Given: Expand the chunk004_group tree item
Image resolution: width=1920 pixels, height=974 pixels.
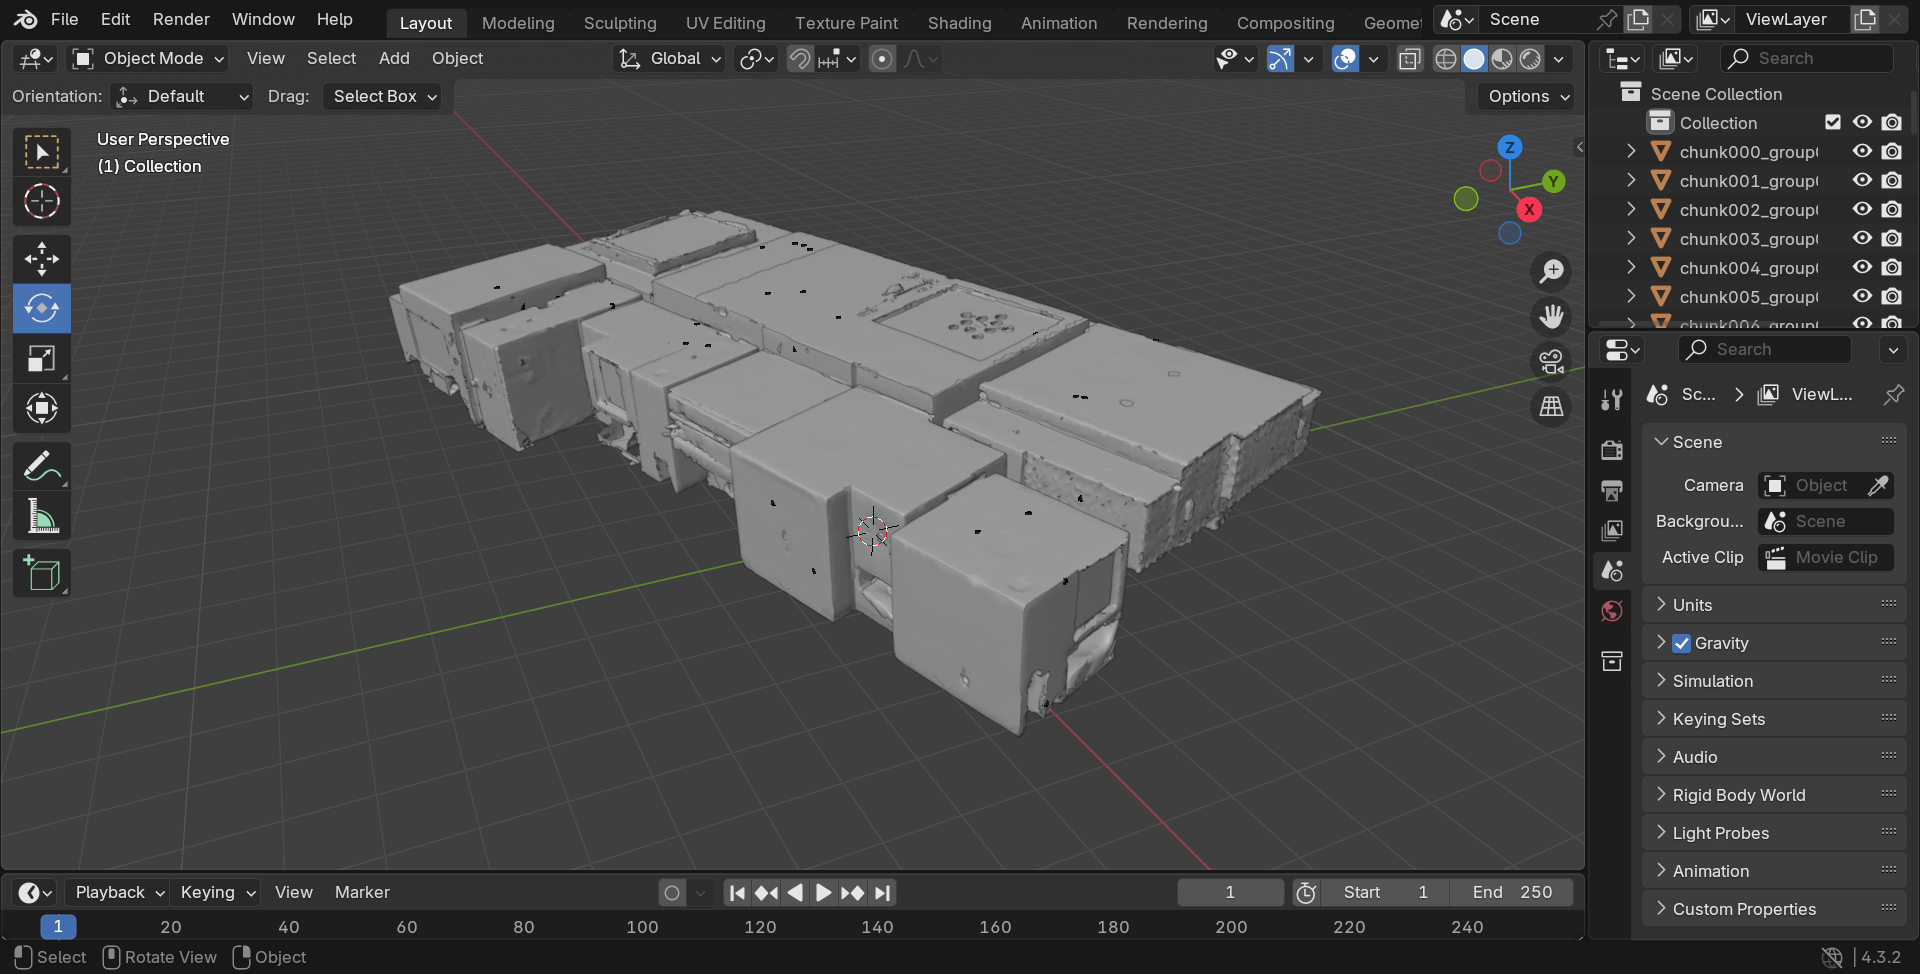Looking at the screenshot, I should pyautogui.click(x=1631, y=268).
